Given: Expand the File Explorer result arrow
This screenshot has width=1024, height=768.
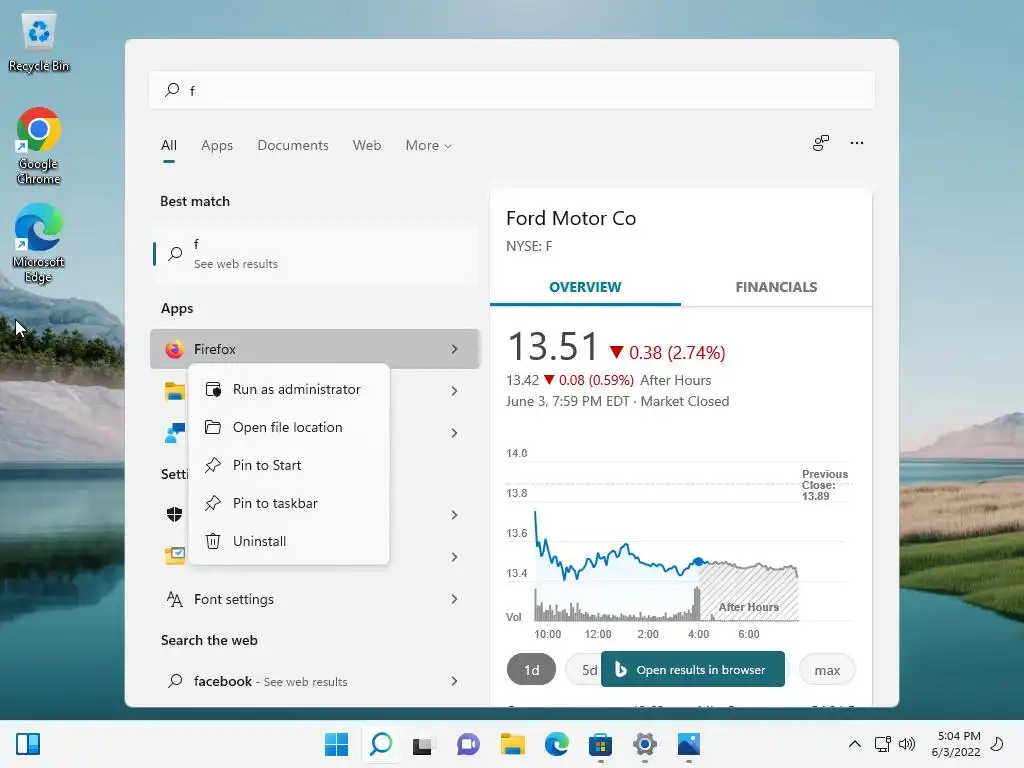Looking at the screenshot, I should [455, 391].
